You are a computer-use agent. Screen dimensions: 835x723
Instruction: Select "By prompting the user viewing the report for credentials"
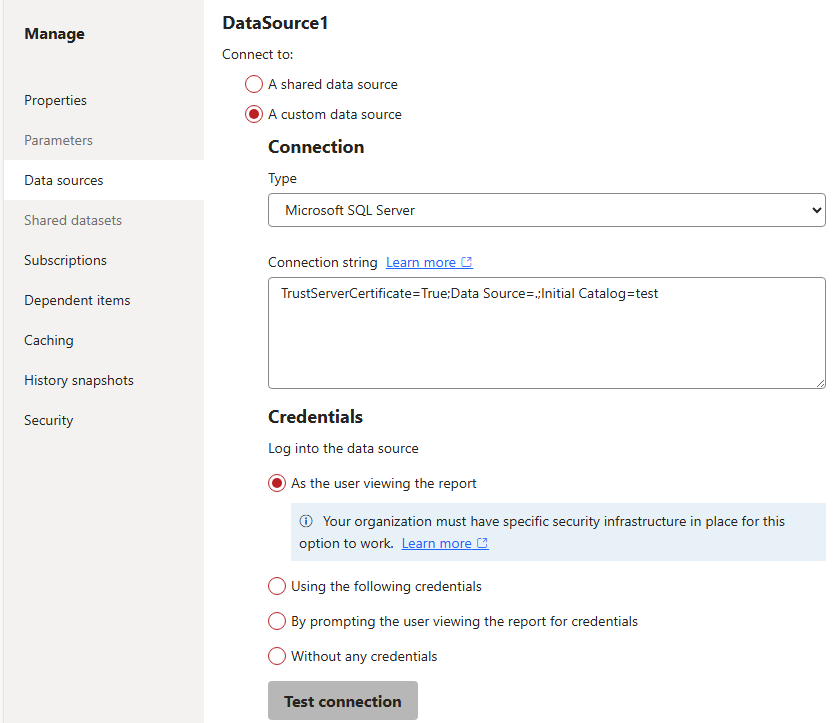point(277,621)
